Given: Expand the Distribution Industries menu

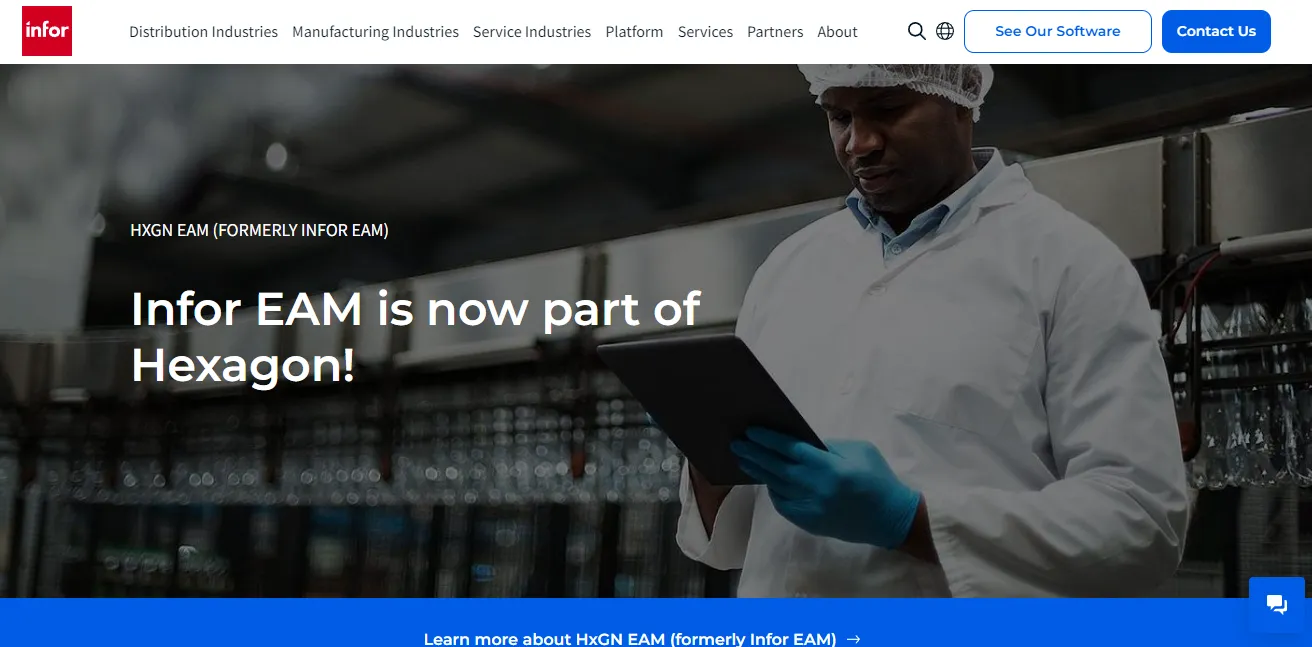Looking at the screenshot, I should (203, 32).
